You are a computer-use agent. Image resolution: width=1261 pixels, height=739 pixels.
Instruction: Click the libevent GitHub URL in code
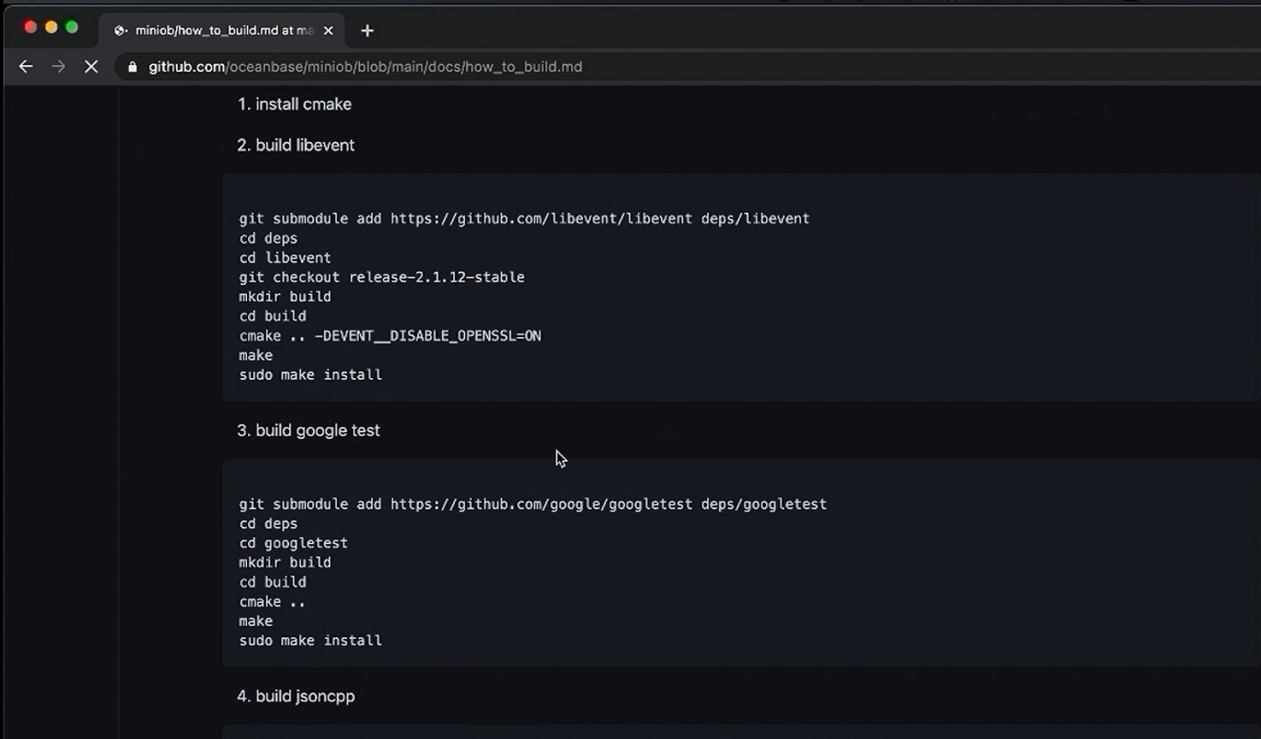click(541, 218)
